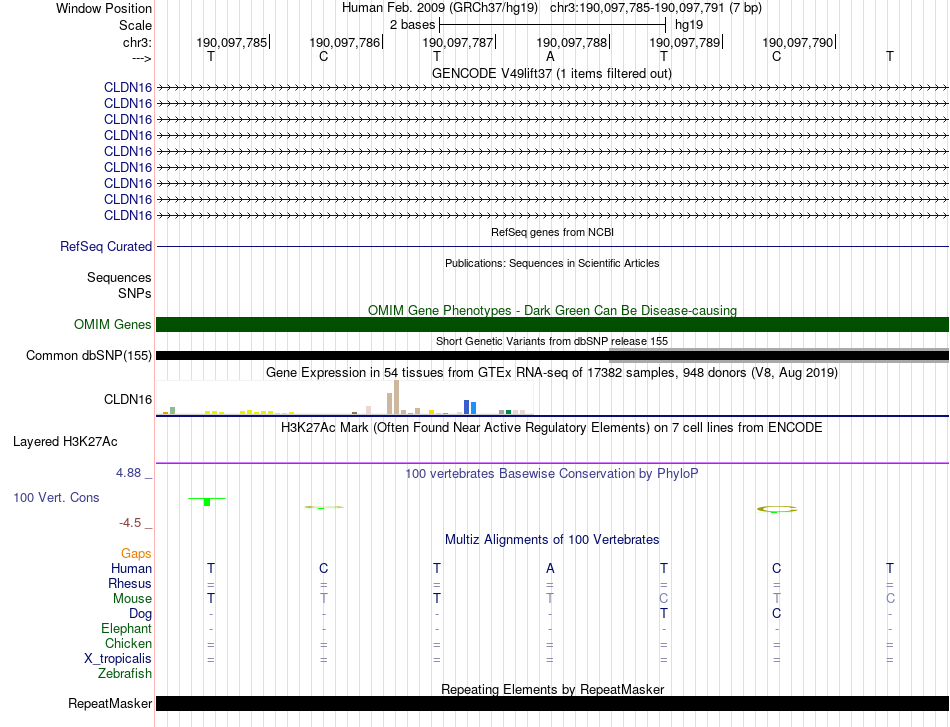Click the 100 Vert. Cons label

(56, 497)
